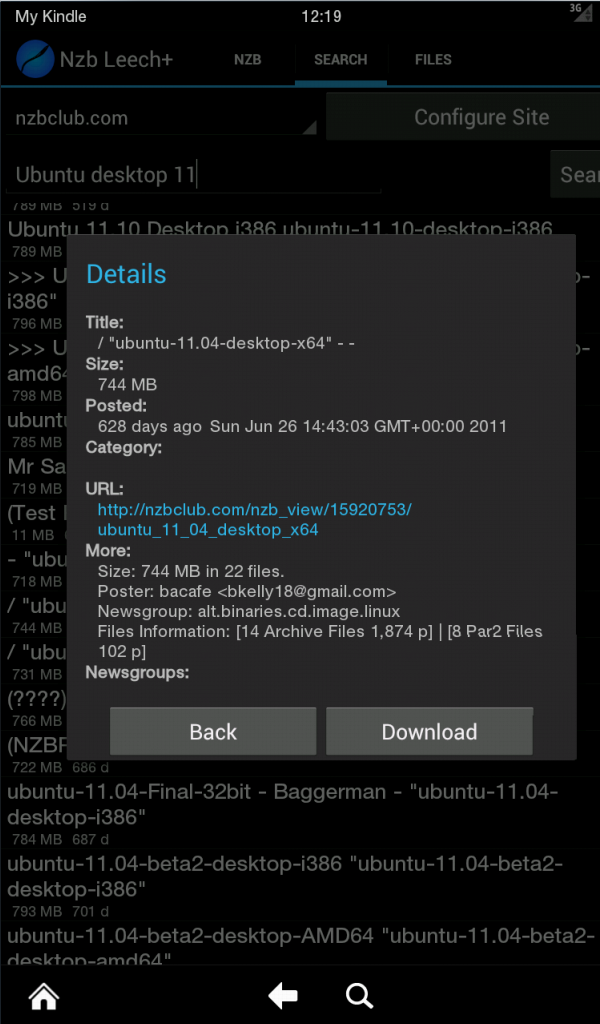
Task: Click the Configure Site button
Action: tap(463, 117)
